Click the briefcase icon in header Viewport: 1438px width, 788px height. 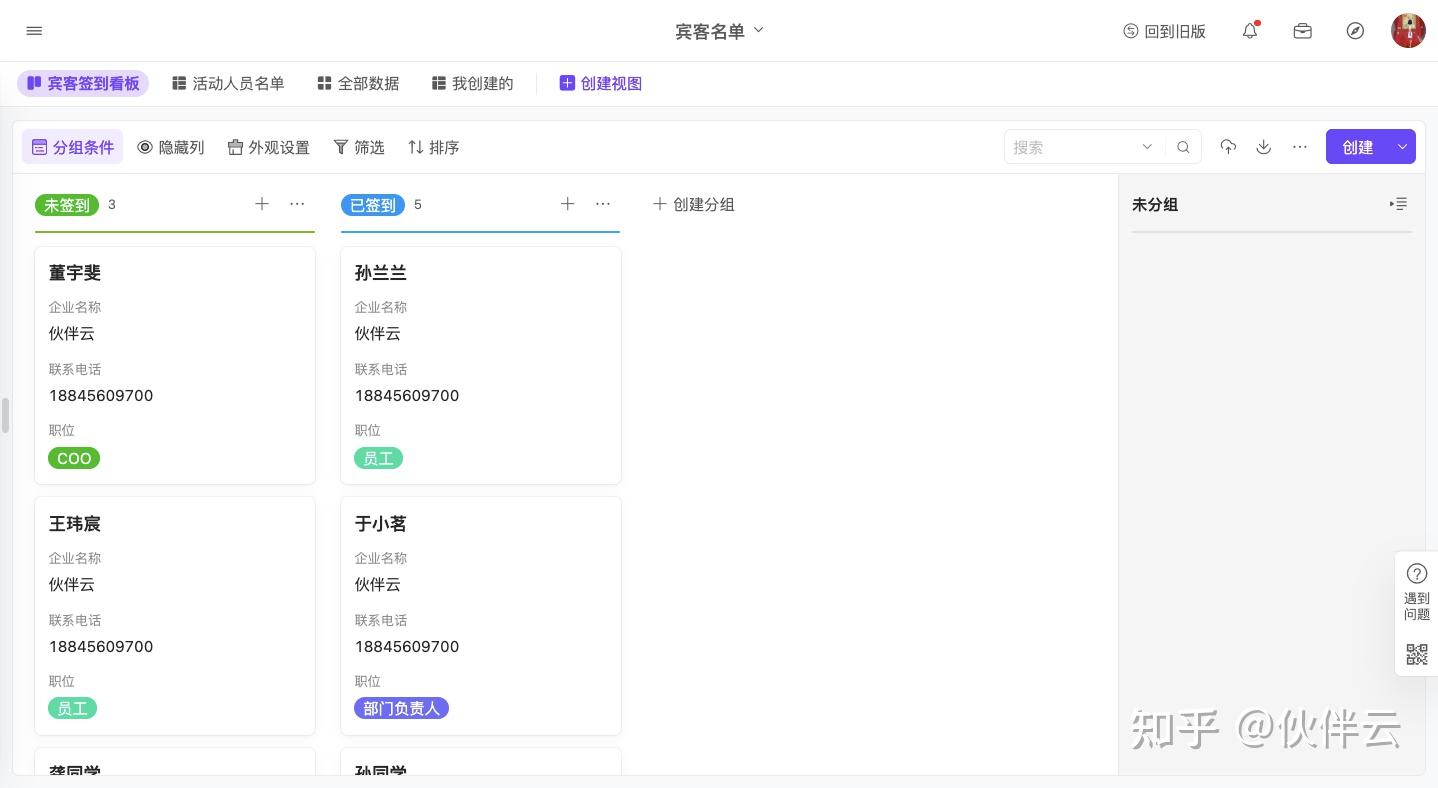(1302, 31)
